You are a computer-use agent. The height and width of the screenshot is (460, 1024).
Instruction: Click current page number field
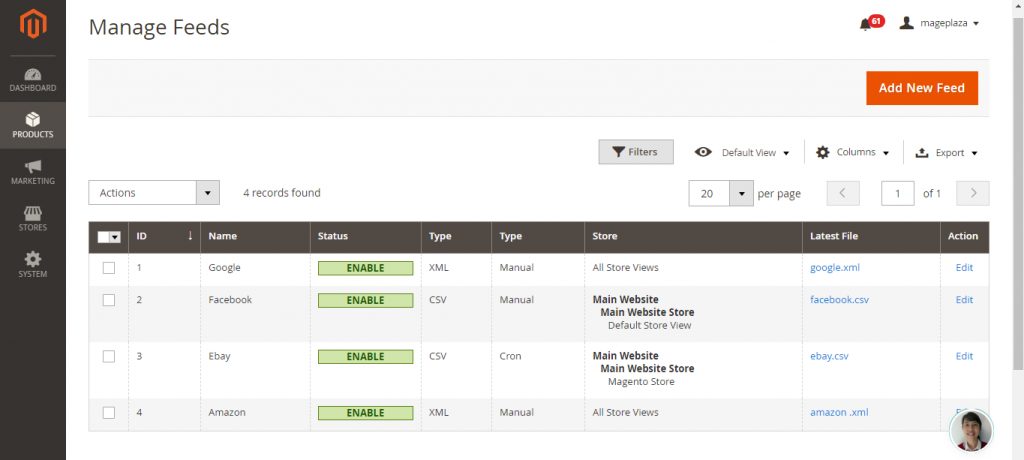[897, 193]
